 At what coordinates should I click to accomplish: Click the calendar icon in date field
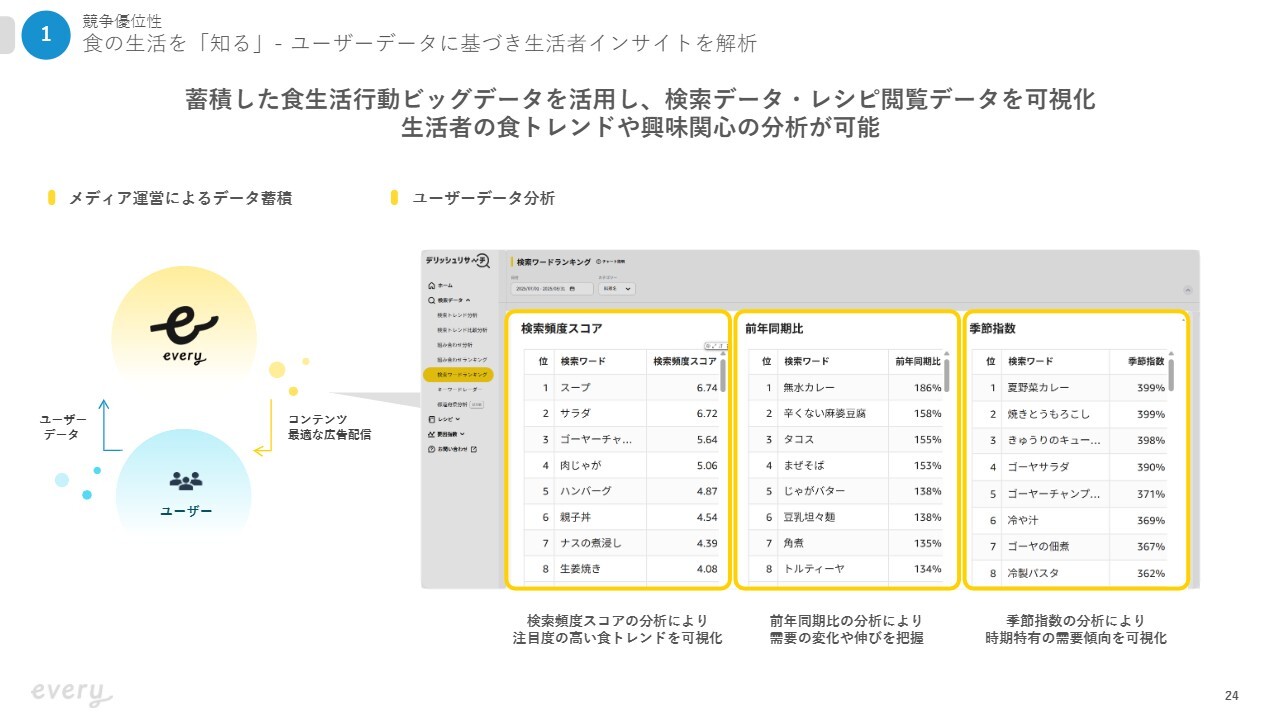pos(572,289)
